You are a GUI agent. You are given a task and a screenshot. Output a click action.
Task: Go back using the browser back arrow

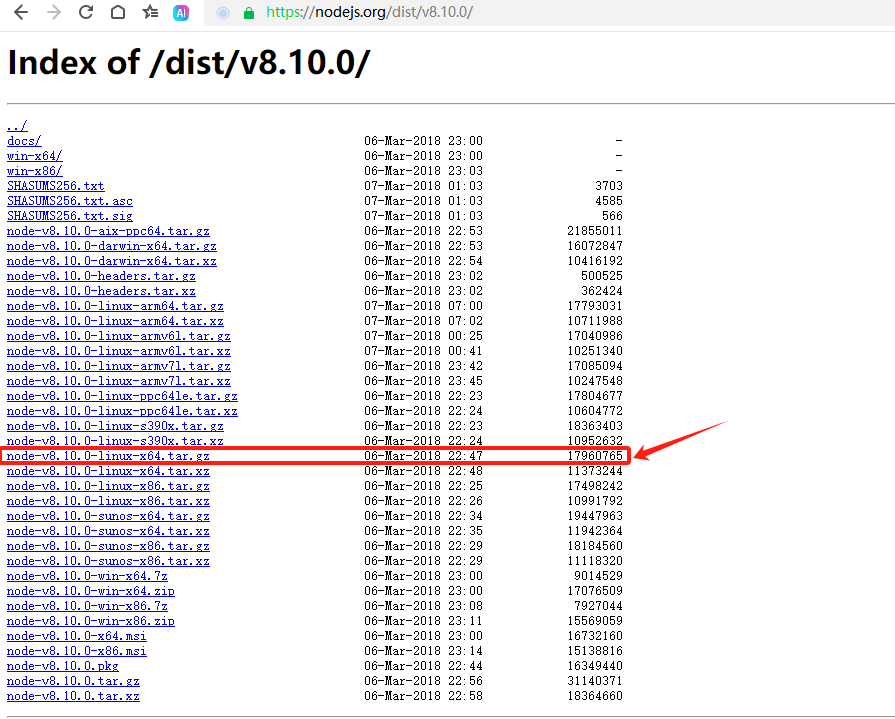[x=21, y=12]
